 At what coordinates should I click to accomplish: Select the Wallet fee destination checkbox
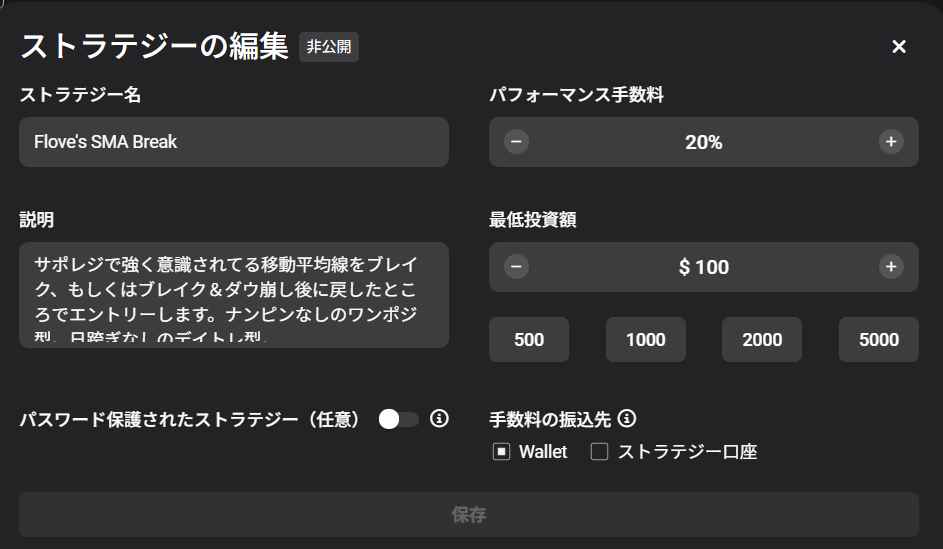pos(501,452)
